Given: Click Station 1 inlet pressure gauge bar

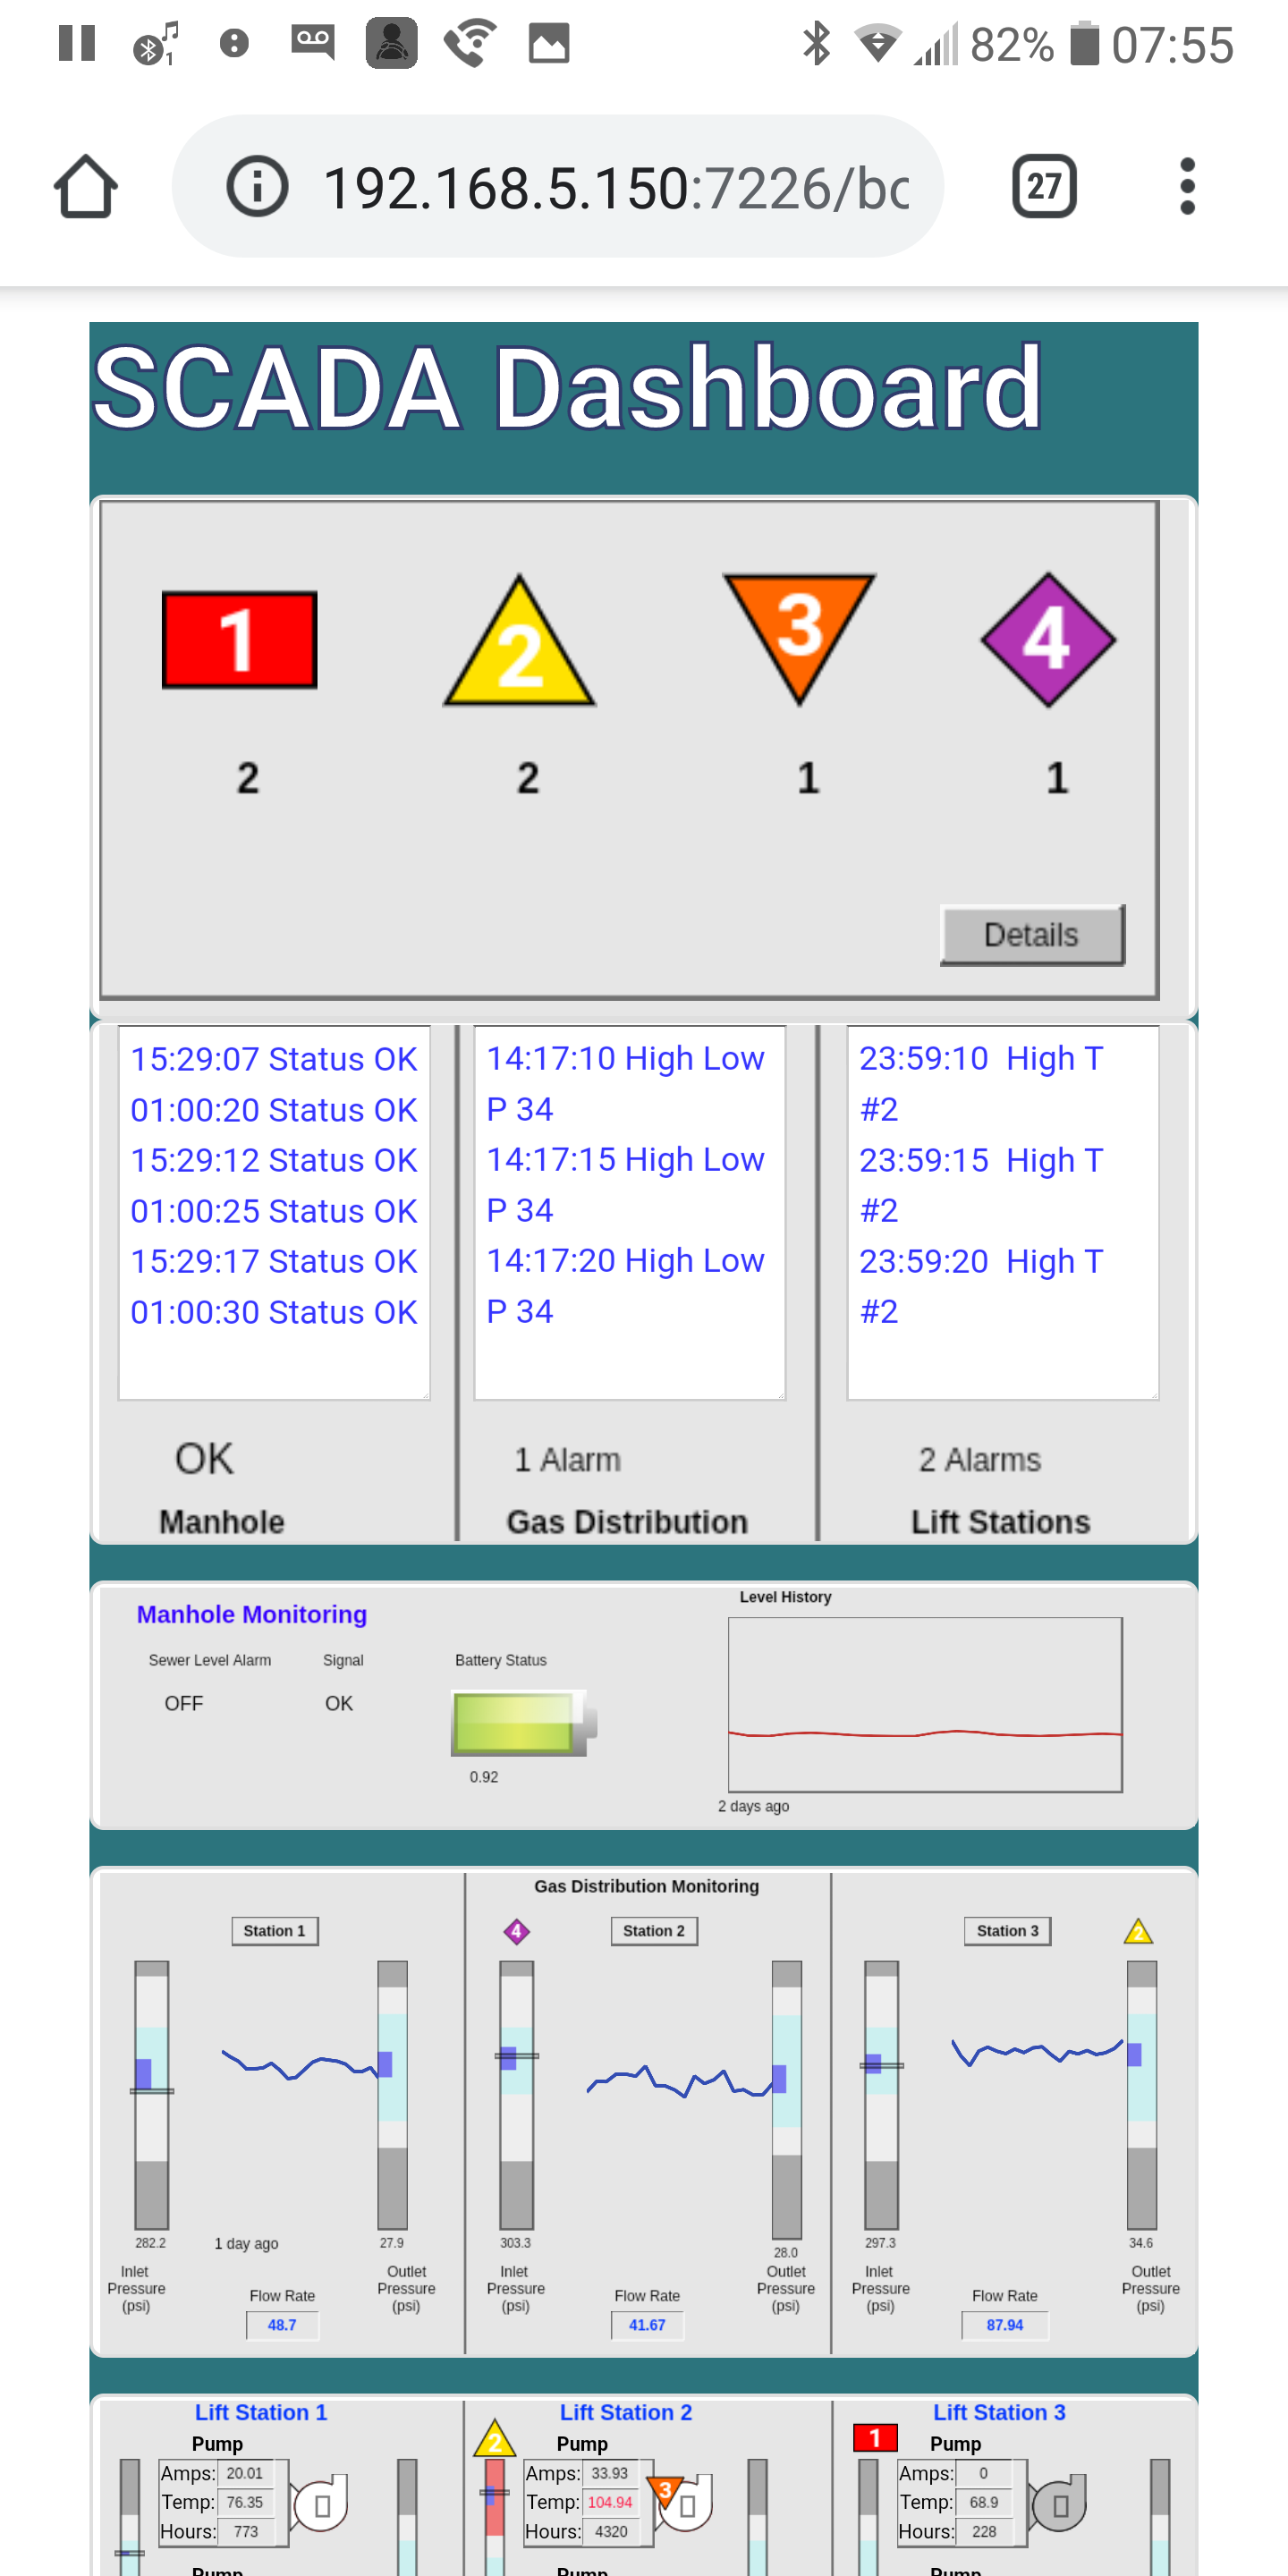Looking at the screenshot, I should point(152,2094).
